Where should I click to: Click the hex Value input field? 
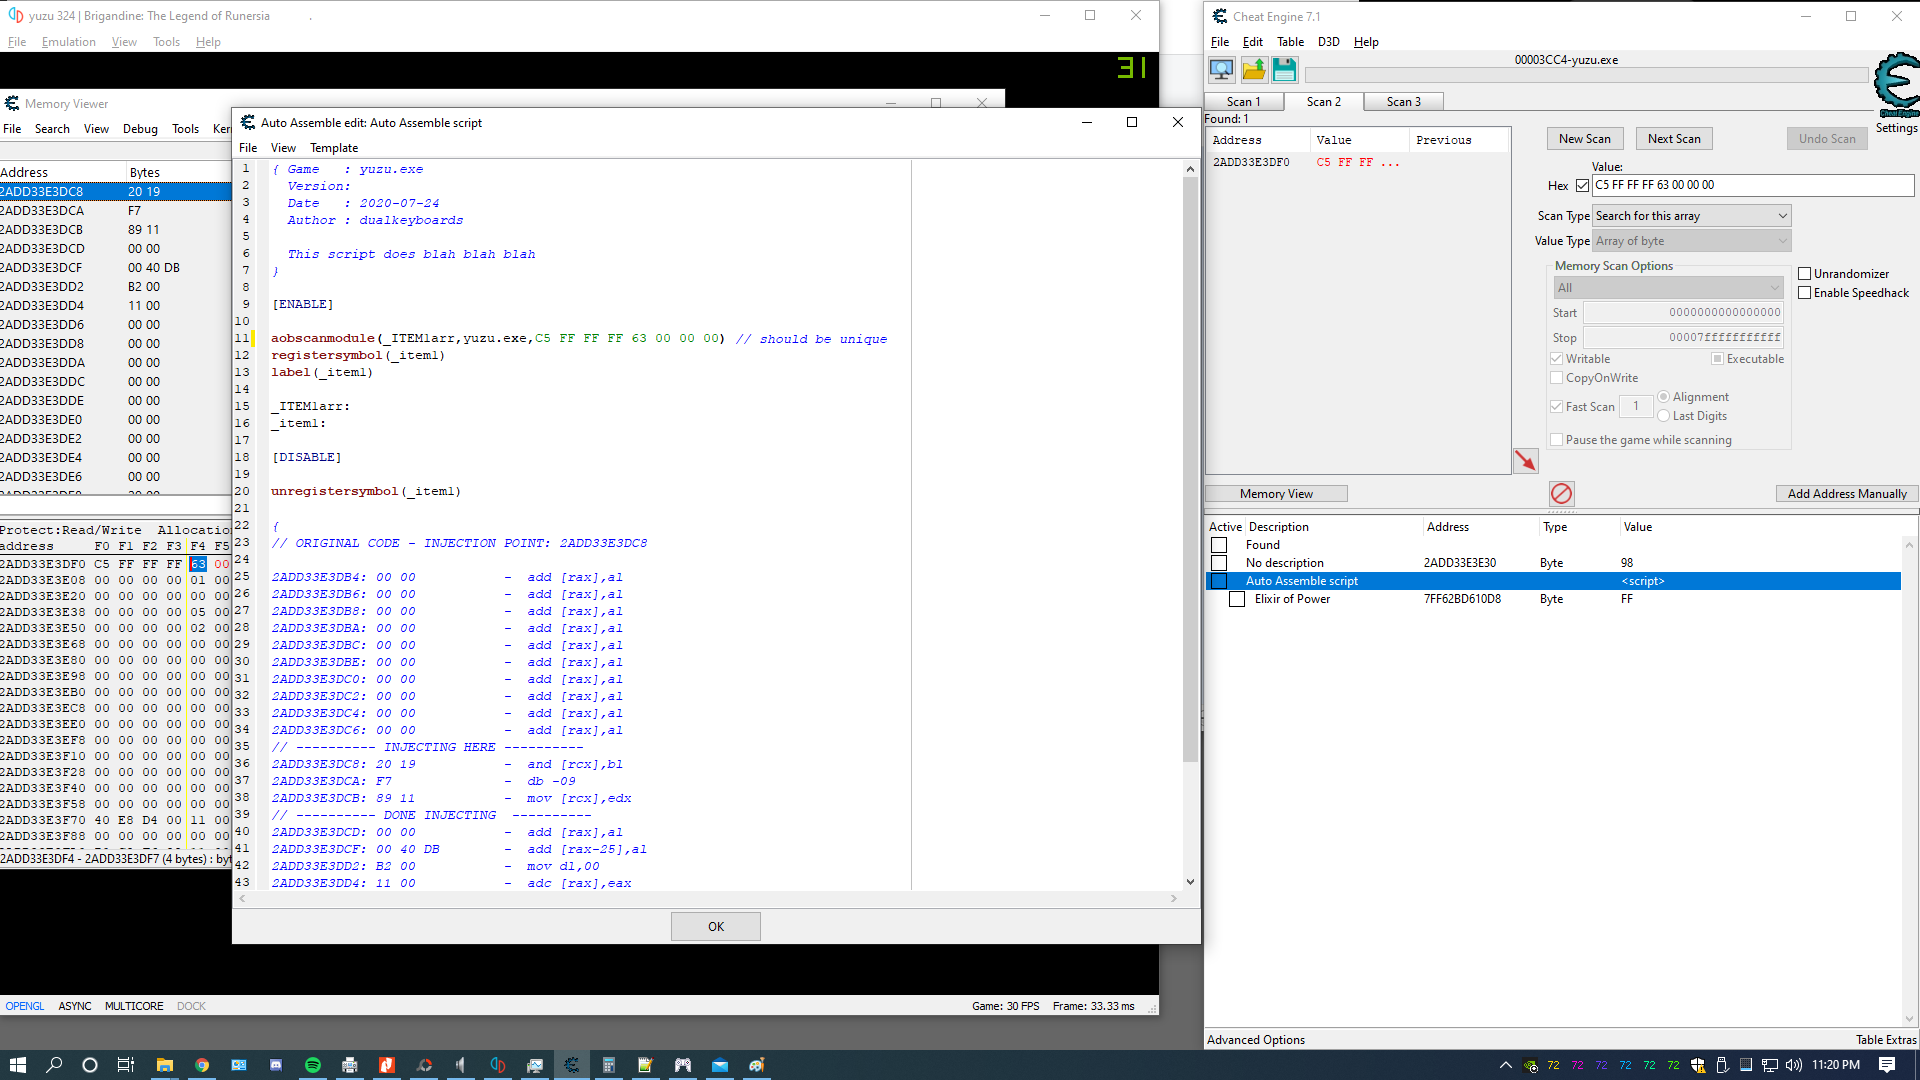1750,185
